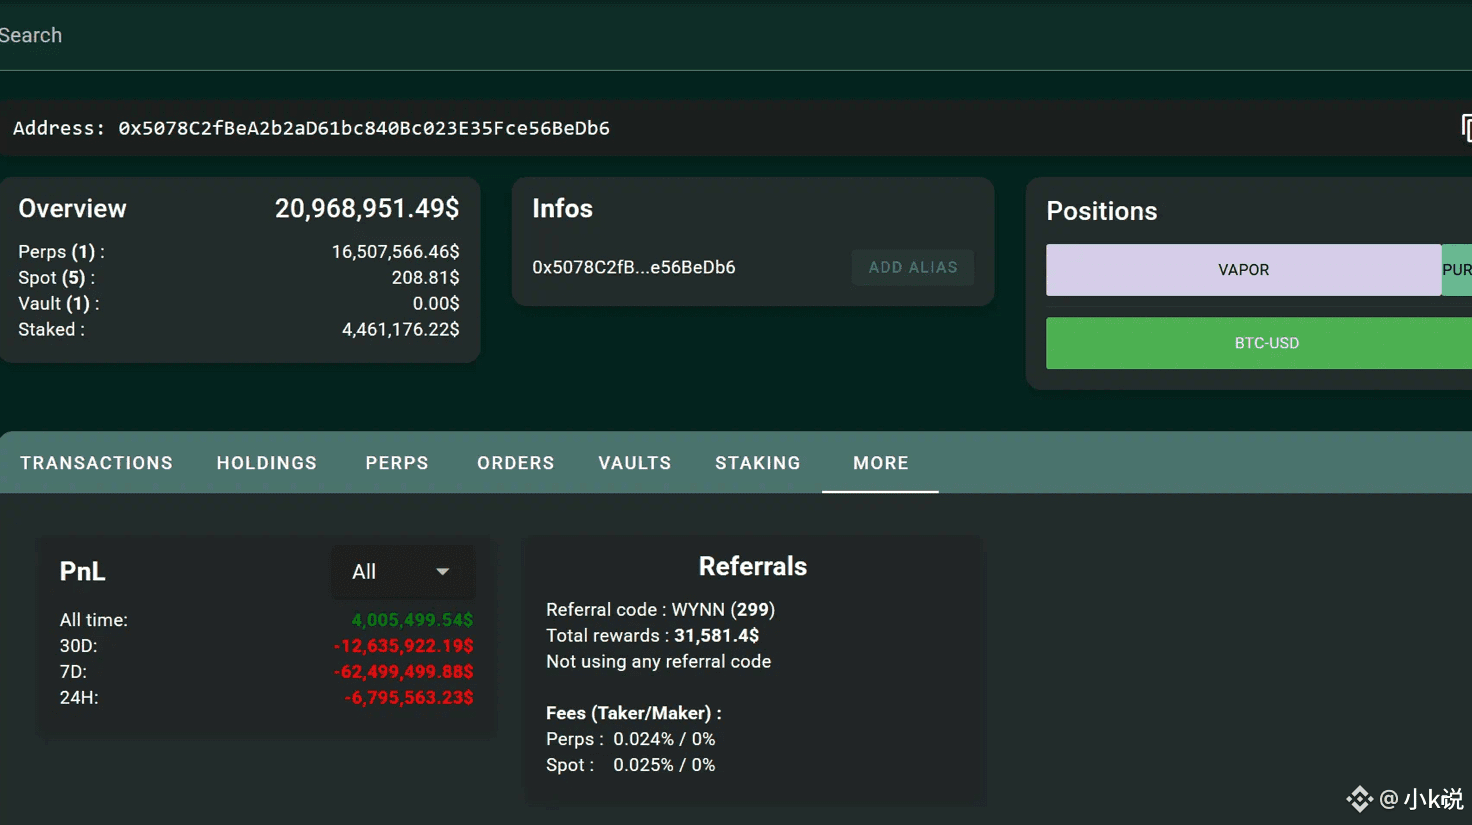This screenshot has height=825, width=1472.
Task: Click the Spot value 208.81$
Action: (426, 277)
